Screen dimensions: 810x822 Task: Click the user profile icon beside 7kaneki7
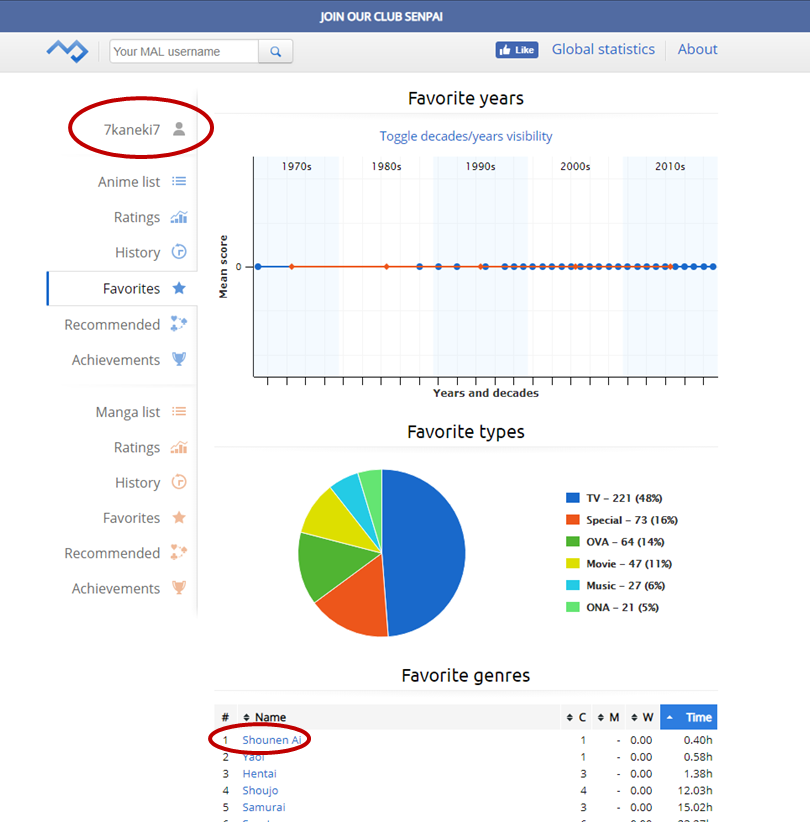pyautogui.click(x=179, y=129)
